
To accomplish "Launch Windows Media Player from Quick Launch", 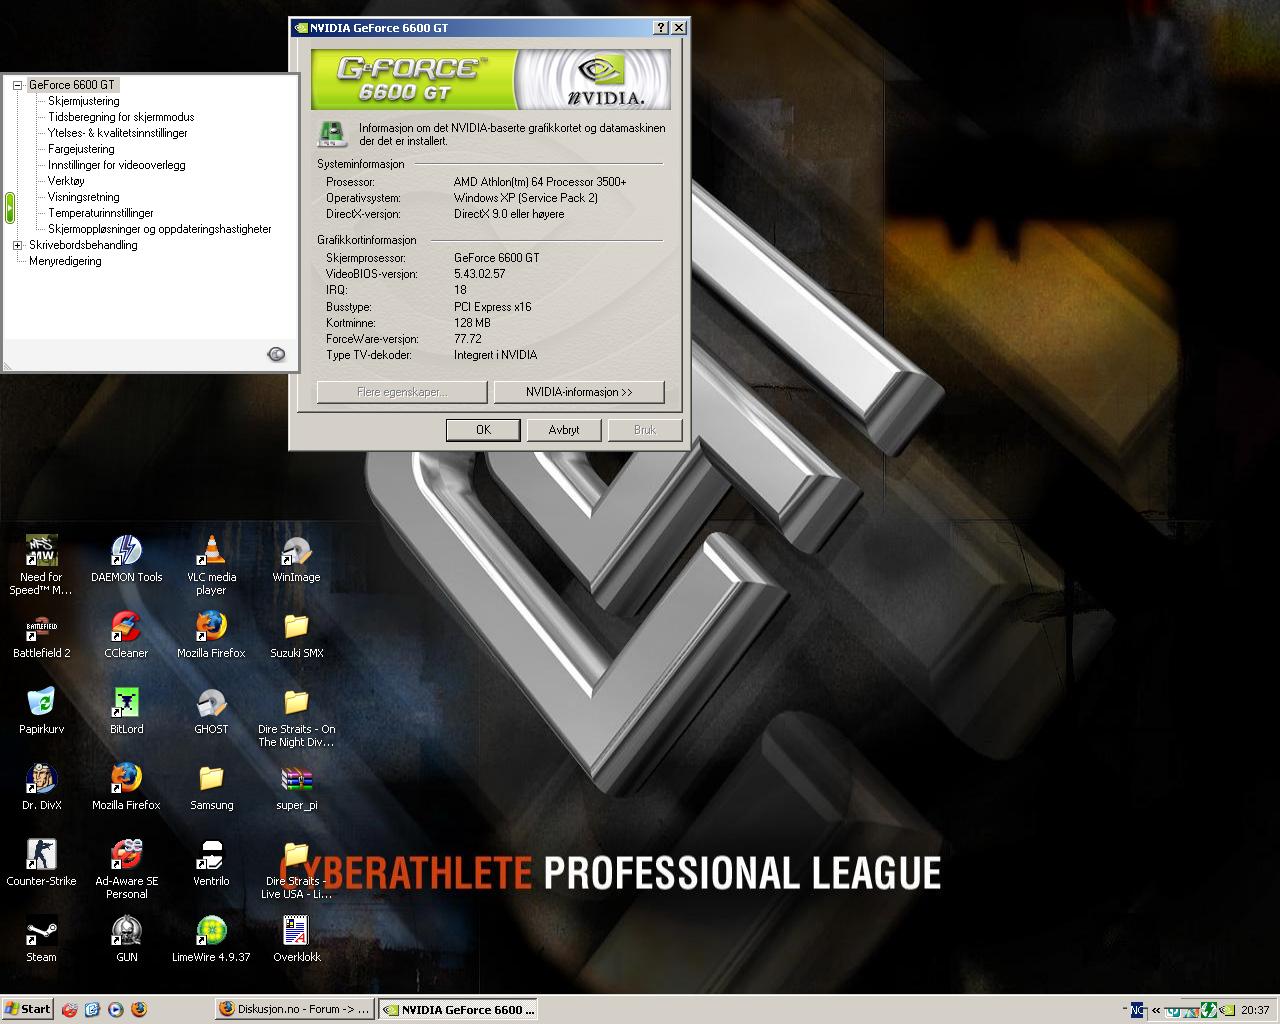I will tap(115, 1009).
